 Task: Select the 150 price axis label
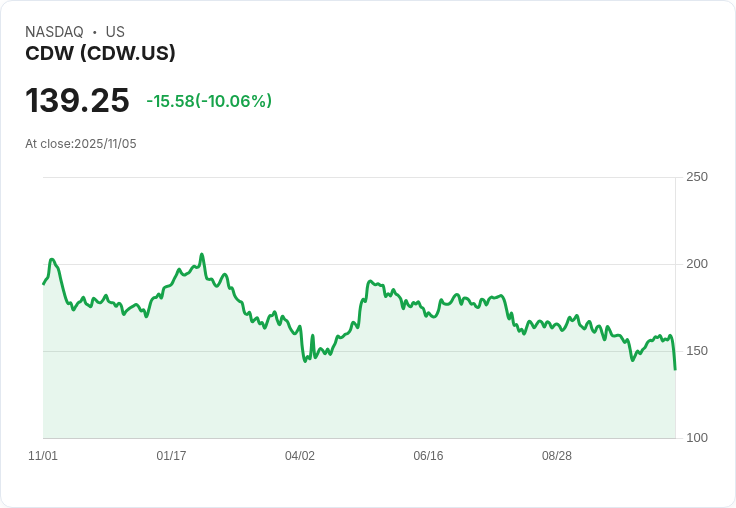click(697, 351)
